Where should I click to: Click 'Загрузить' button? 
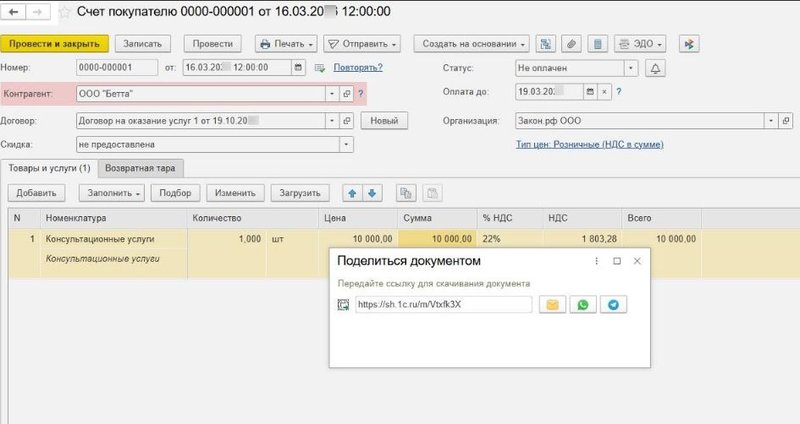[300, 193]
